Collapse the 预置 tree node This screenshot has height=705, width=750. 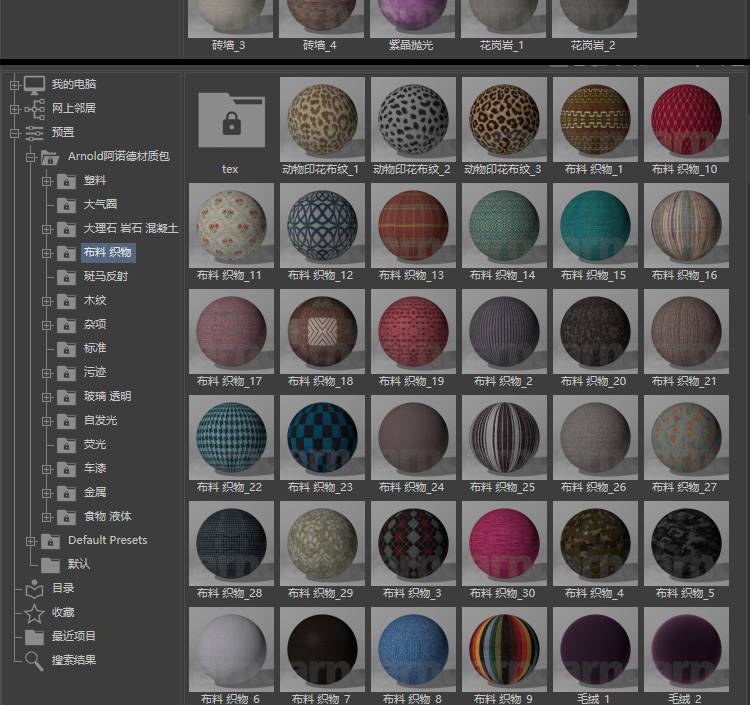pos(14,133)
